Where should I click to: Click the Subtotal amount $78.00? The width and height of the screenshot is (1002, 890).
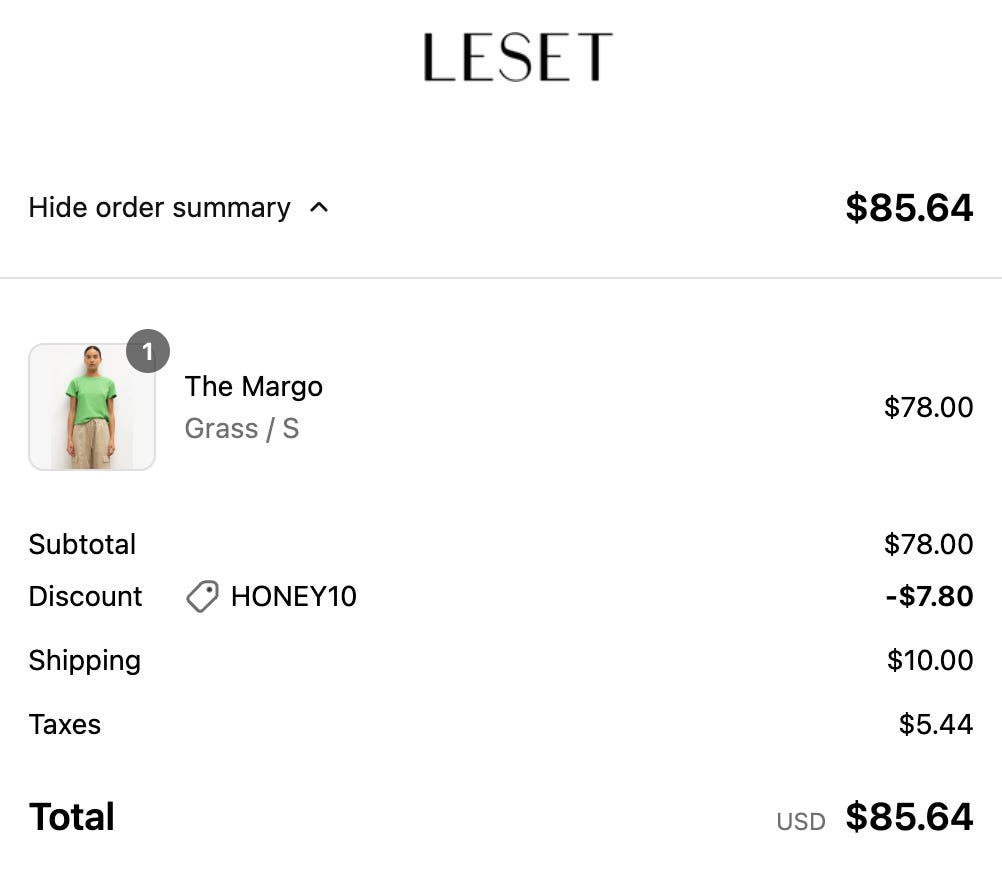pos(929,544)
